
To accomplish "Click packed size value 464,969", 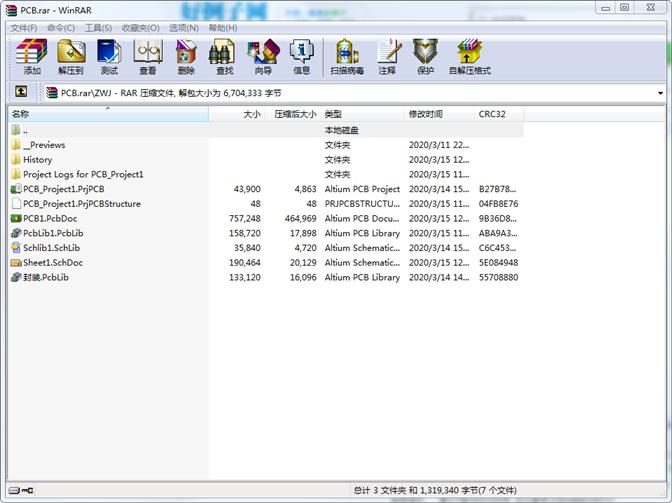I will tap(300, 219).
